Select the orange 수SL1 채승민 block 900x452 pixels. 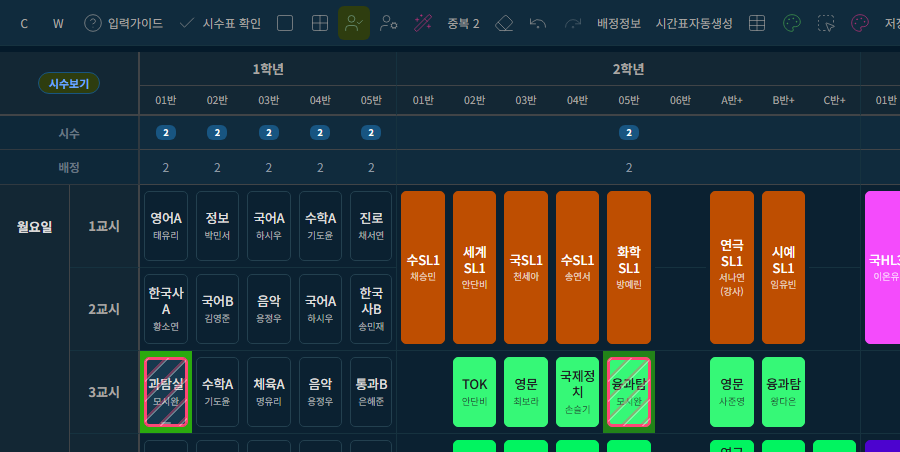click(423, 268)
